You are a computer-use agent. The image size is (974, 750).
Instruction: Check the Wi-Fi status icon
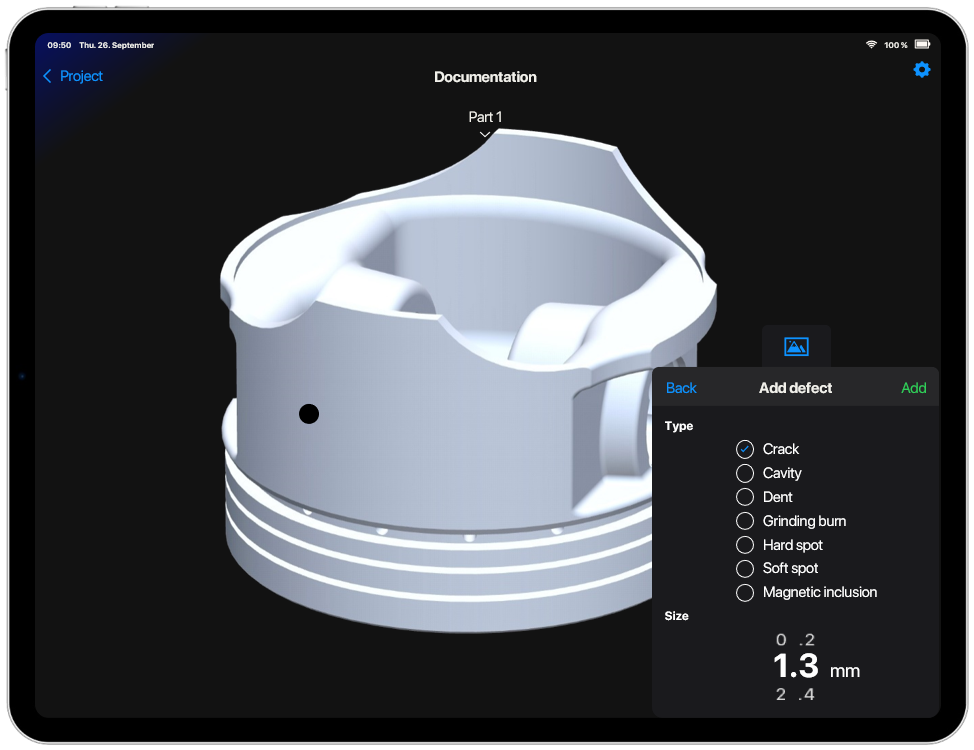pos(871,45)
